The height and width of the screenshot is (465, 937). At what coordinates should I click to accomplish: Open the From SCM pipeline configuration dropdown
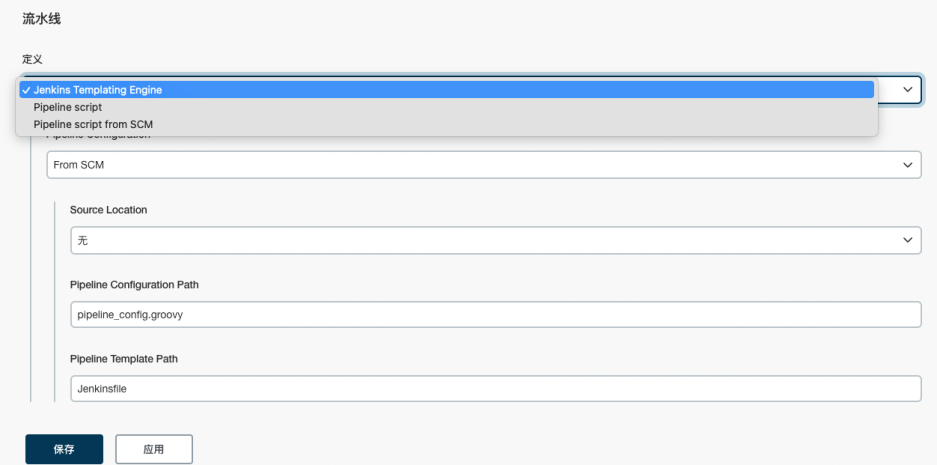pyautogui.click(x=483, y=164)
